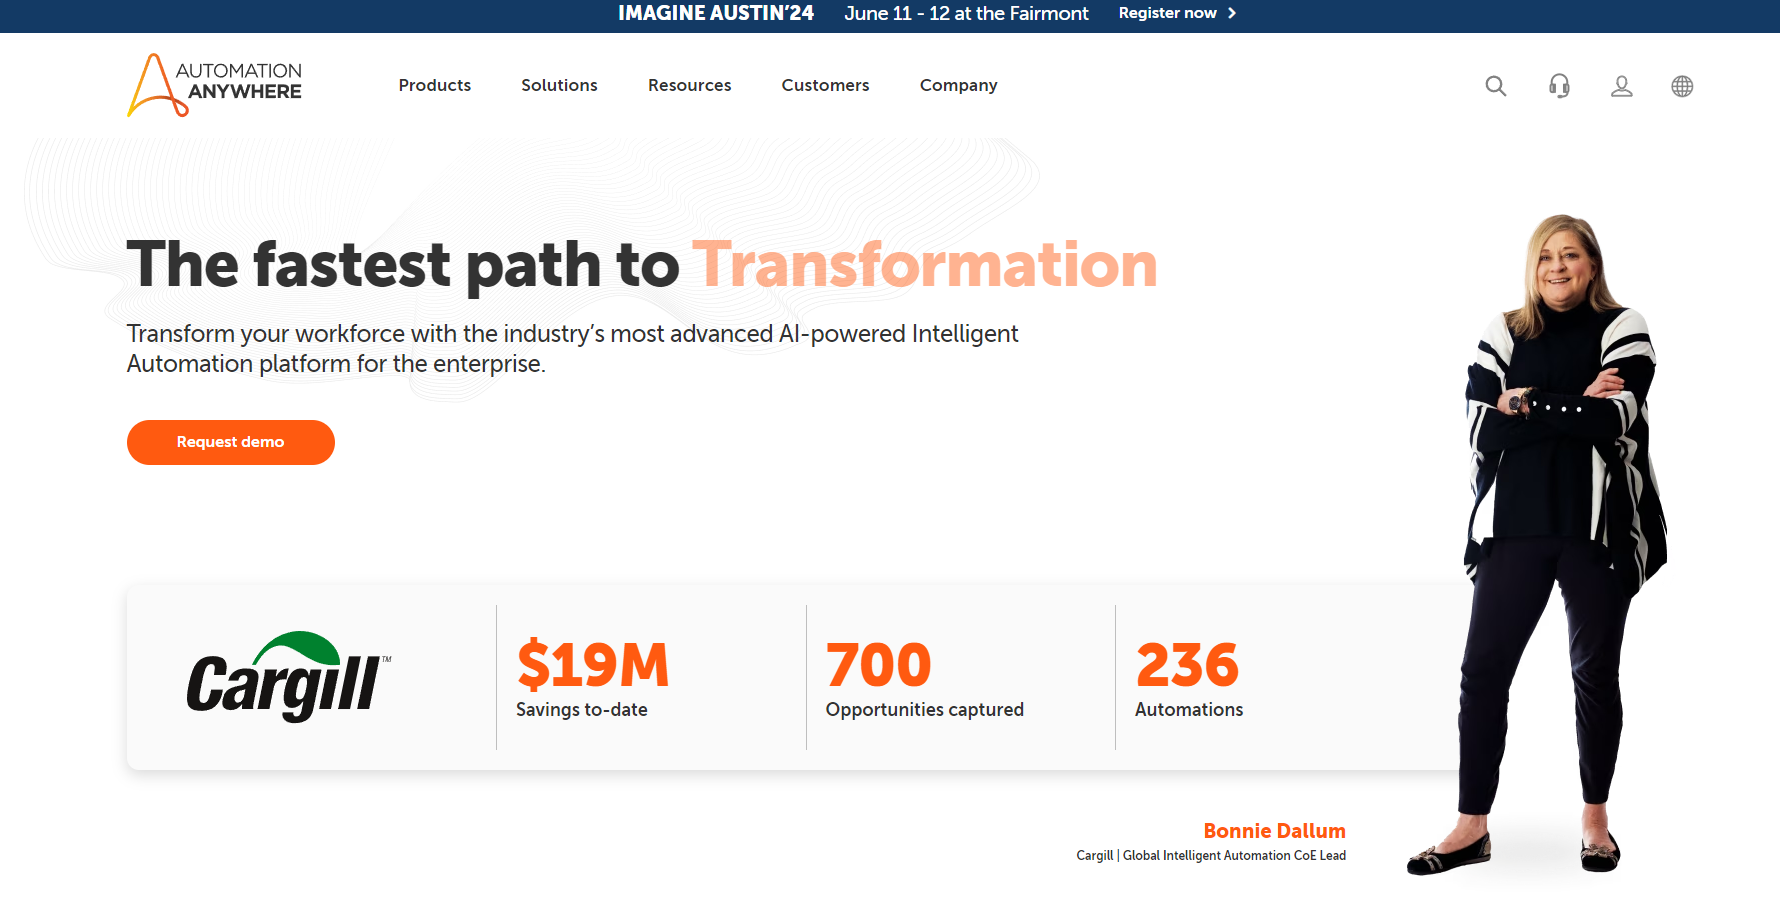Click the Bonnie Dallum name caption
Viewport: 1780px width, 905px height.
click(1274, 831)
